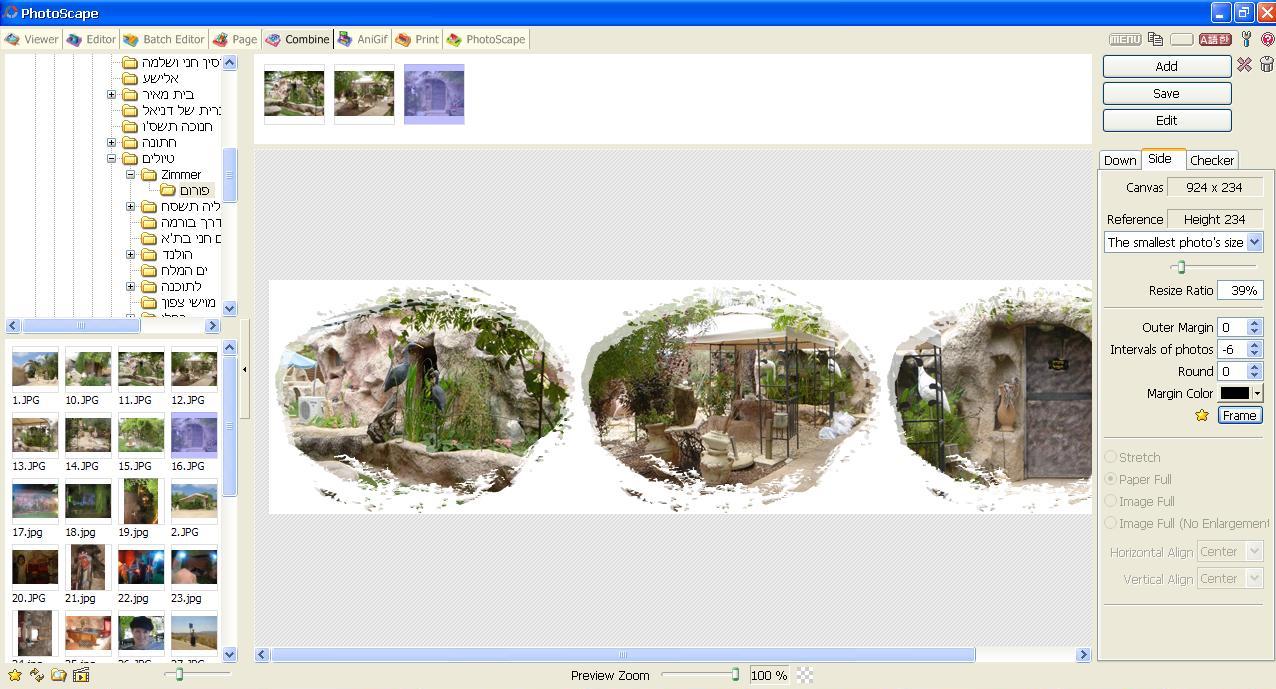The width and height of the screenshot is (1276, 689).
Task: Click the copy pages icon beside MENU
Action: pos(1155,39)
